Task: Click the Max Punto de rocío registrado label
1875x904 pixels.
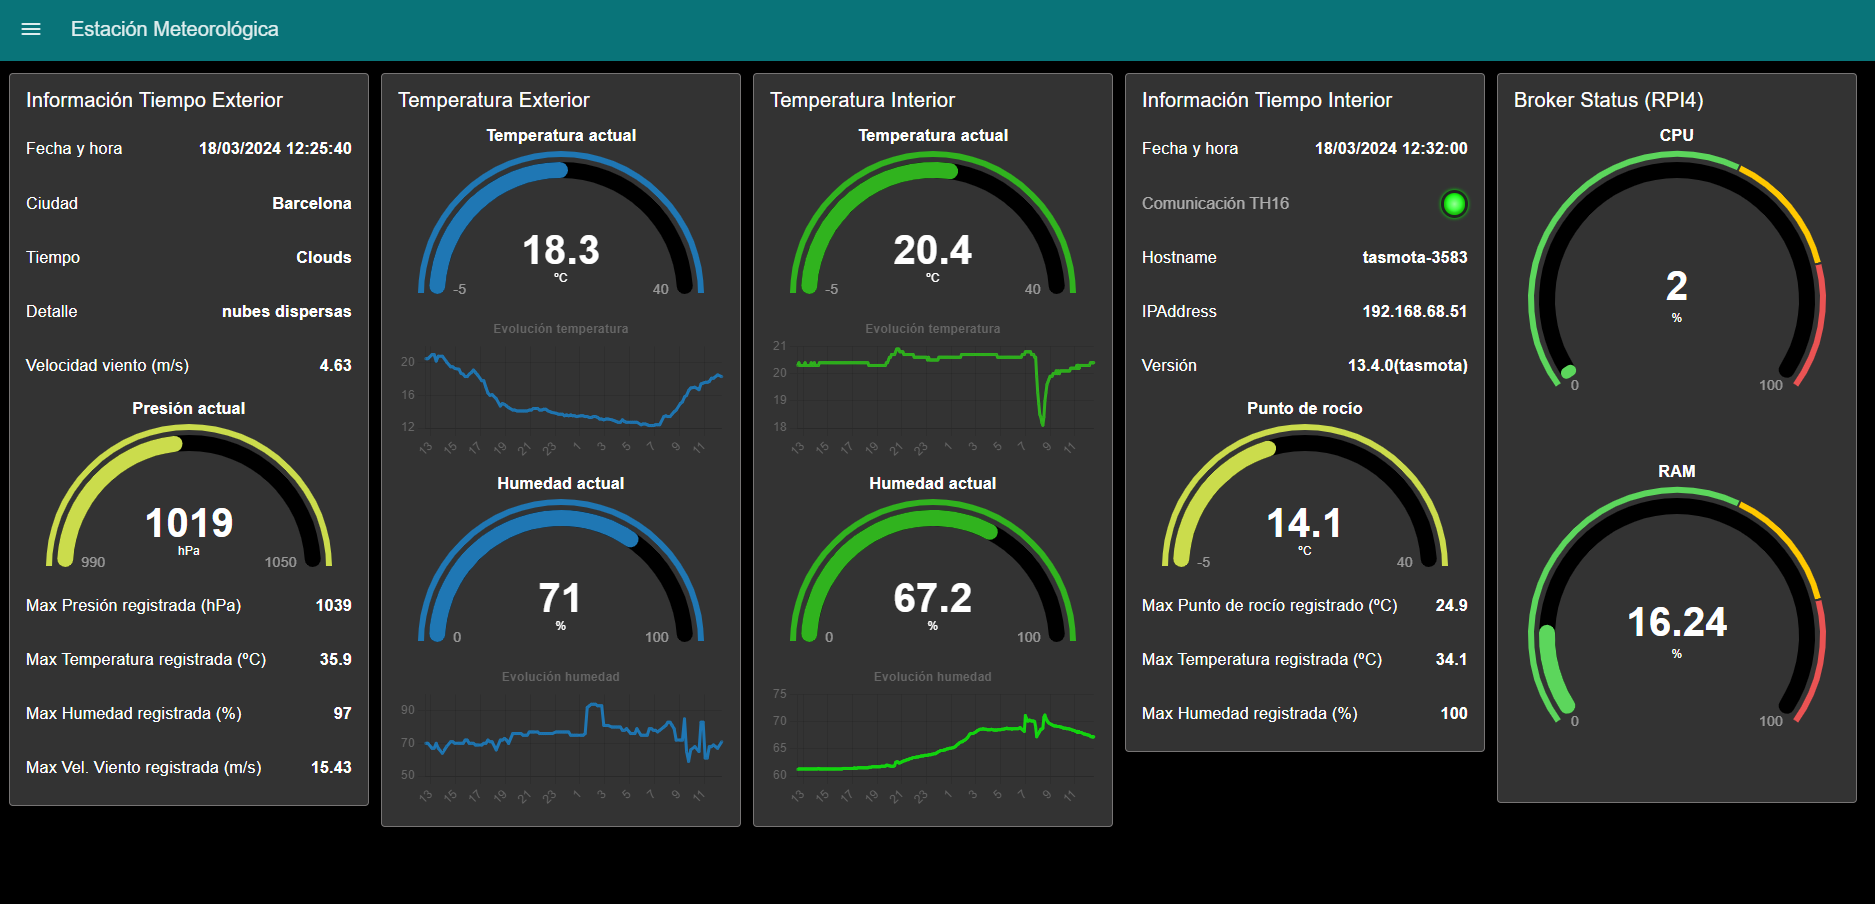Action: point(1269,605)
